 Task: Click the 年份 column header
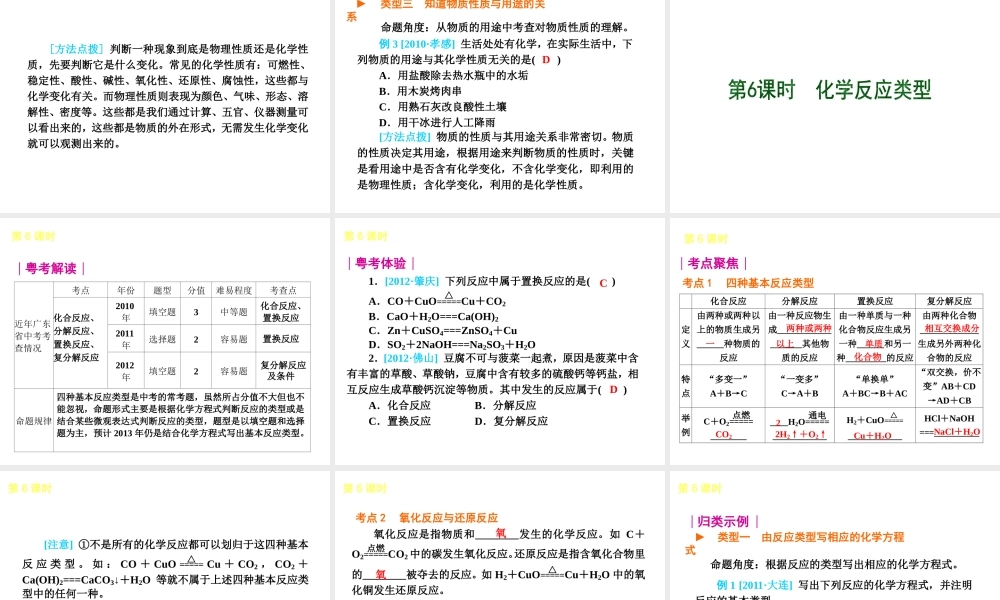(x=126, y=290)
